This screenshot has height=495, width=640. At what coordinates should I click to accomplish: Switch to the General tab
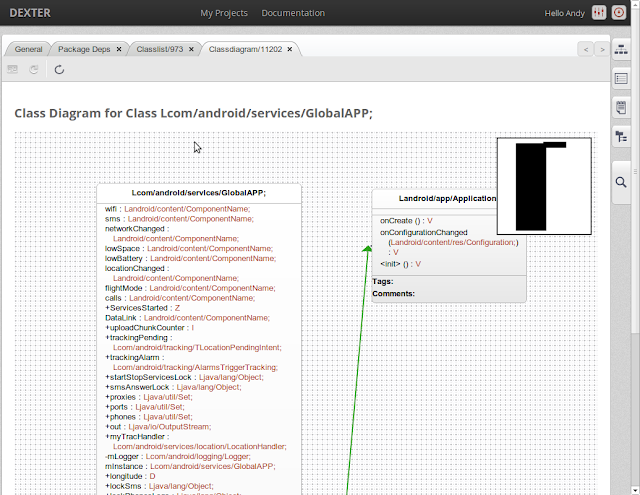pos(28,49)
